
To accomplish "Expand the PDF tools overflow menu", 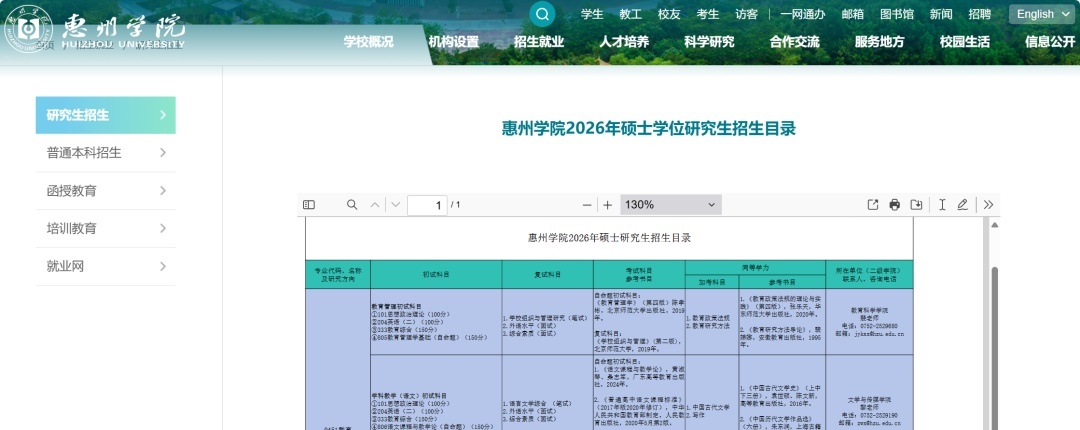I will pyautogui.click(x=988, y=205).
